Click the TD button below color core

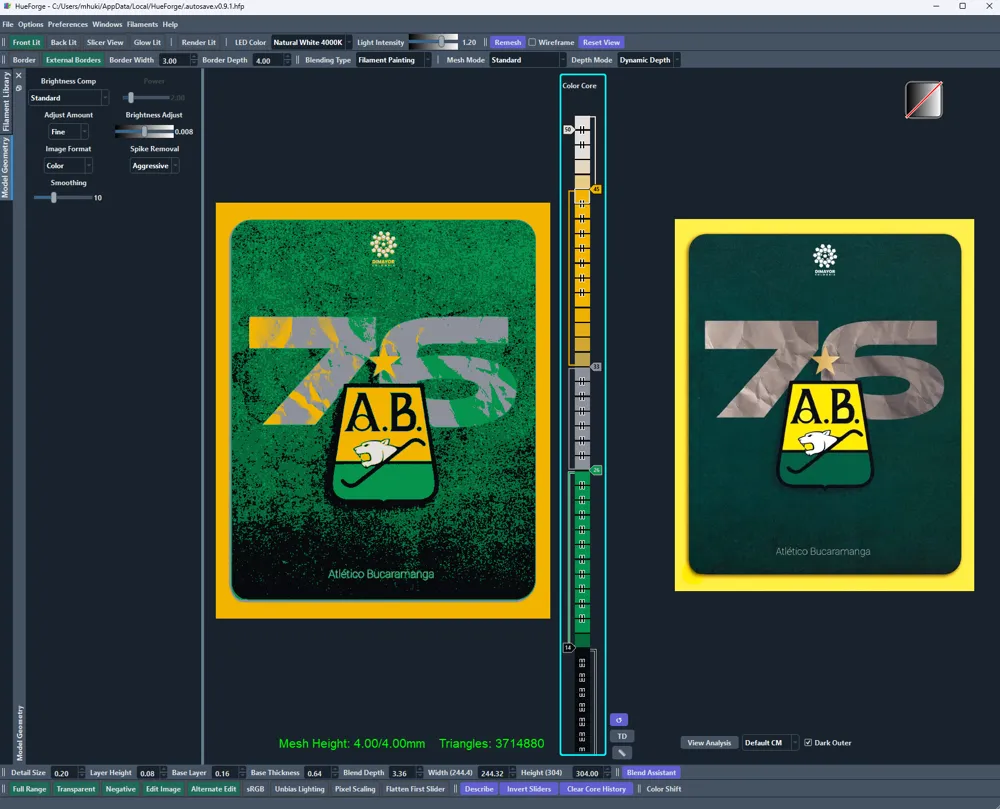(622, 736)
